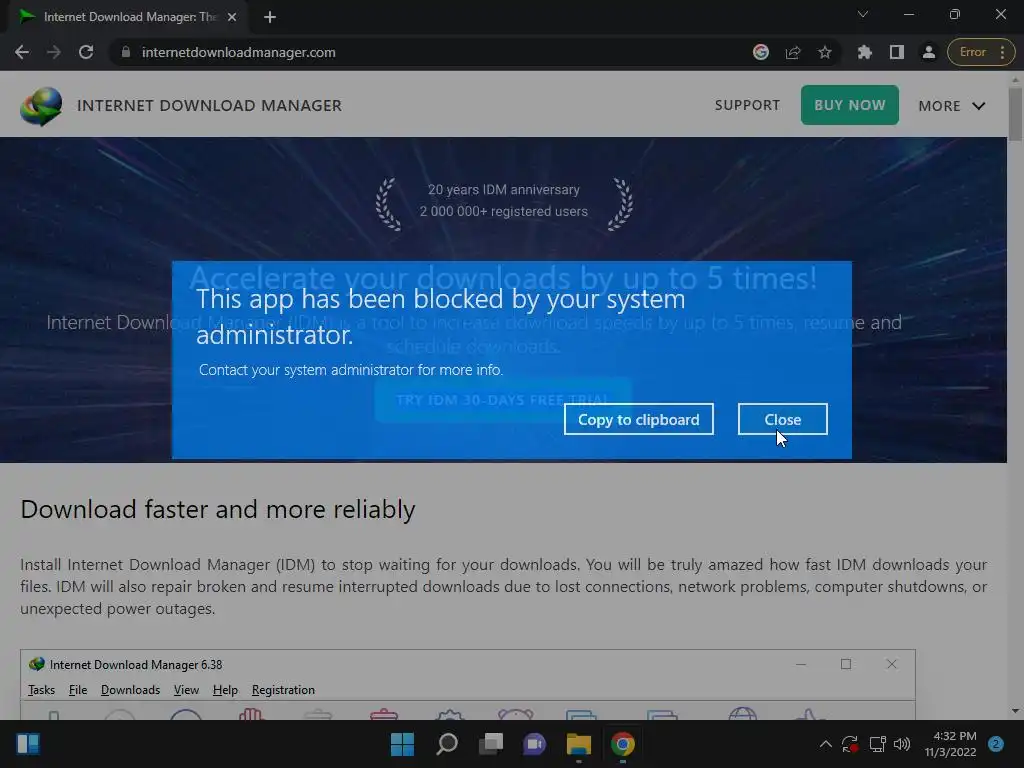The image size is (1024, 768).
Task: Open File menu in IDM screenshot
Action: pos(78,690)
